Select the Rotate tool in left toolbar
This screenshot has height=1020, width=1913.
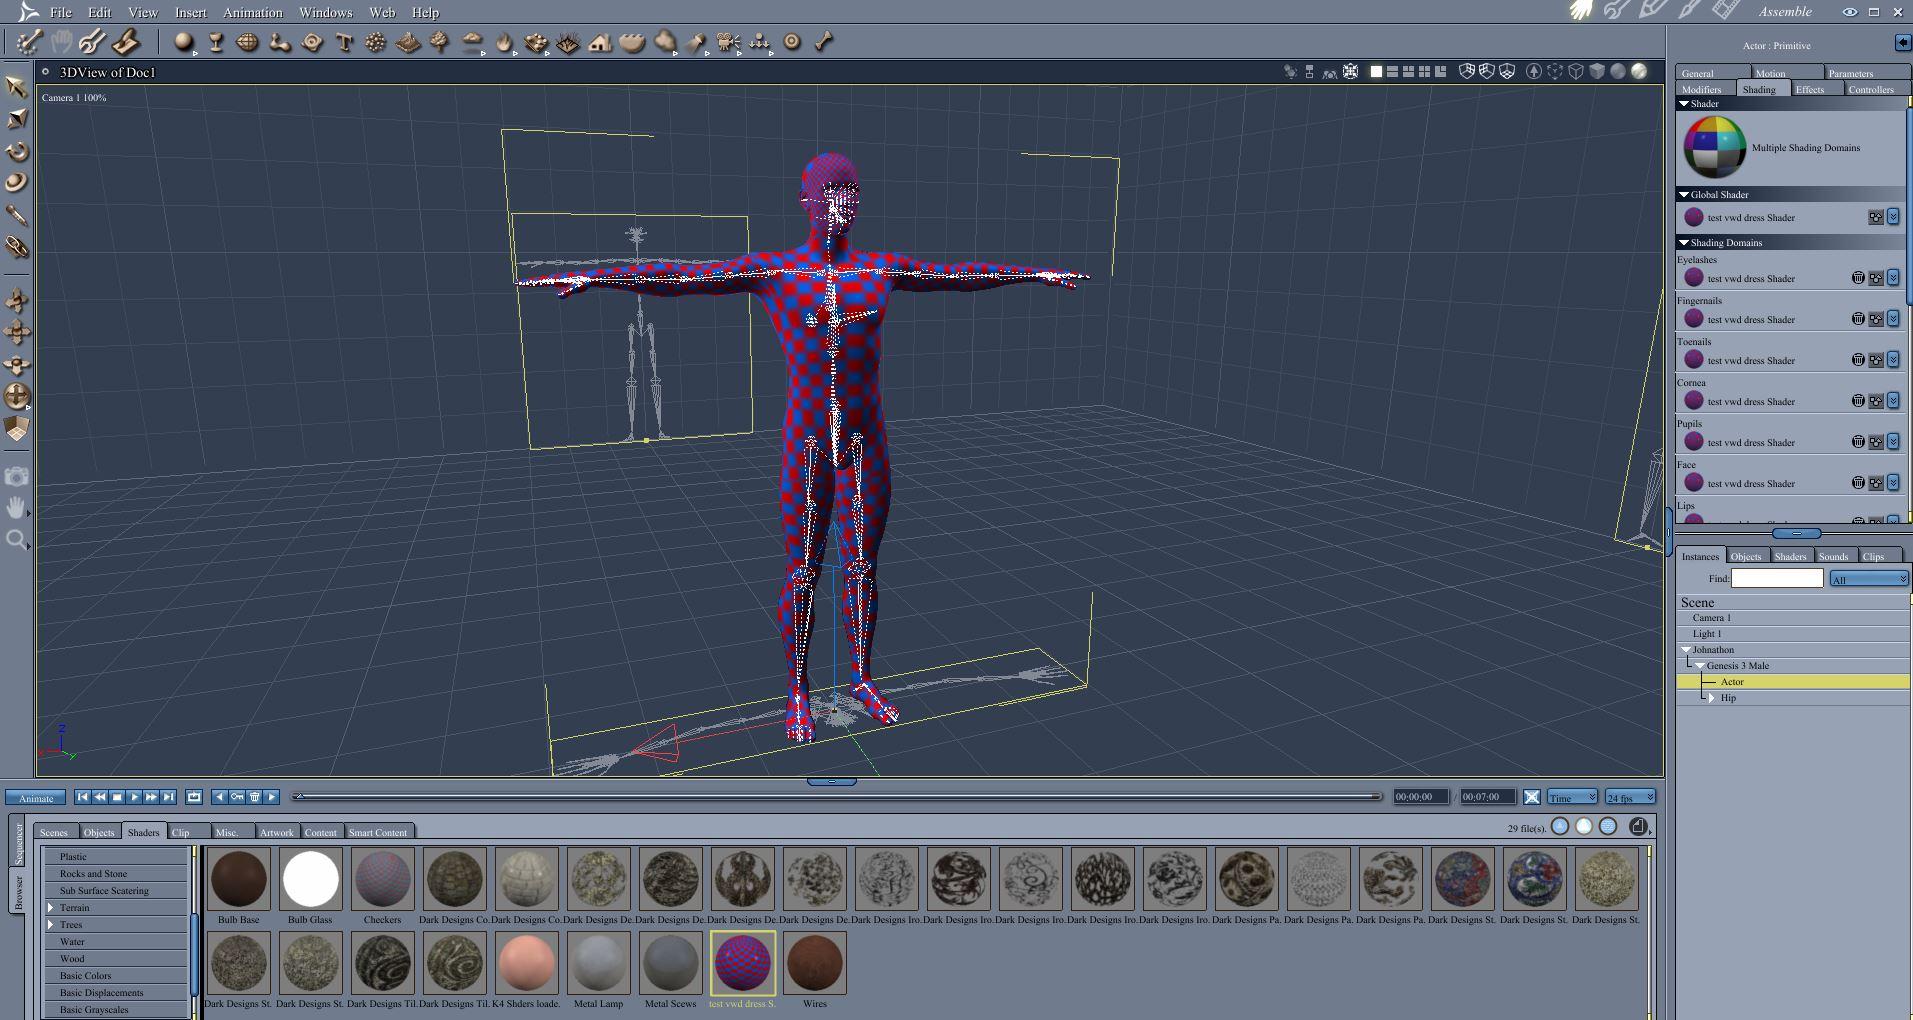pos(16,151)
